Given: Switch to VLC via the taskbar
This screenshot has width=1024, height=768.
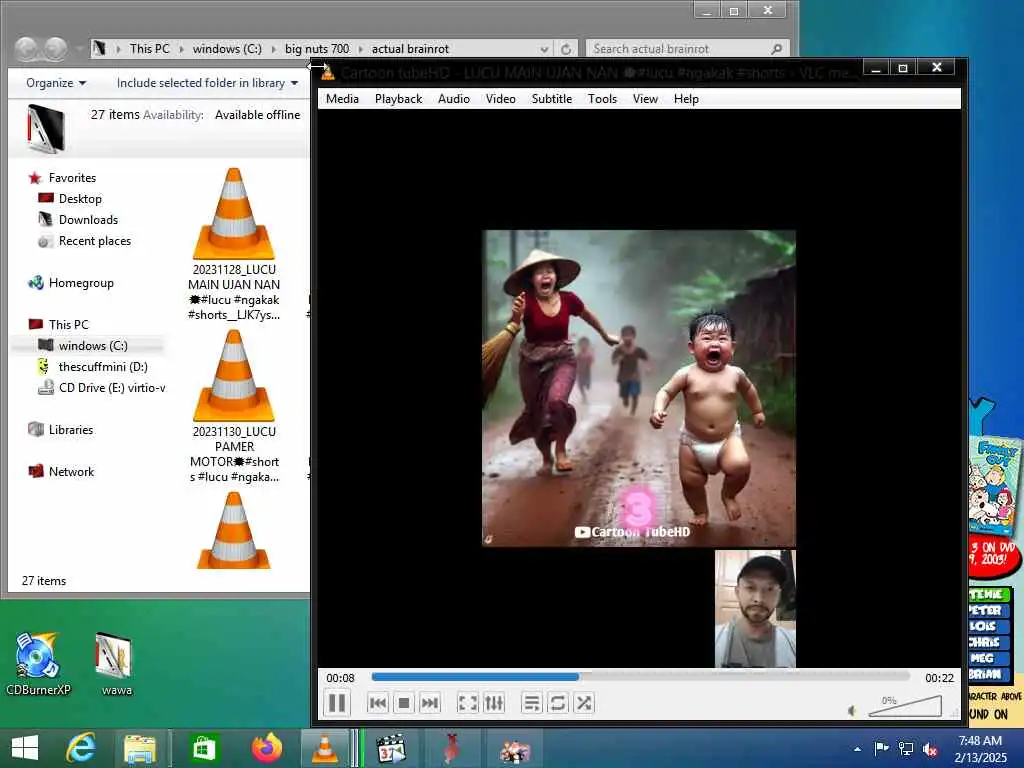Looking at the screenshot, I should [x=325, y=748].
